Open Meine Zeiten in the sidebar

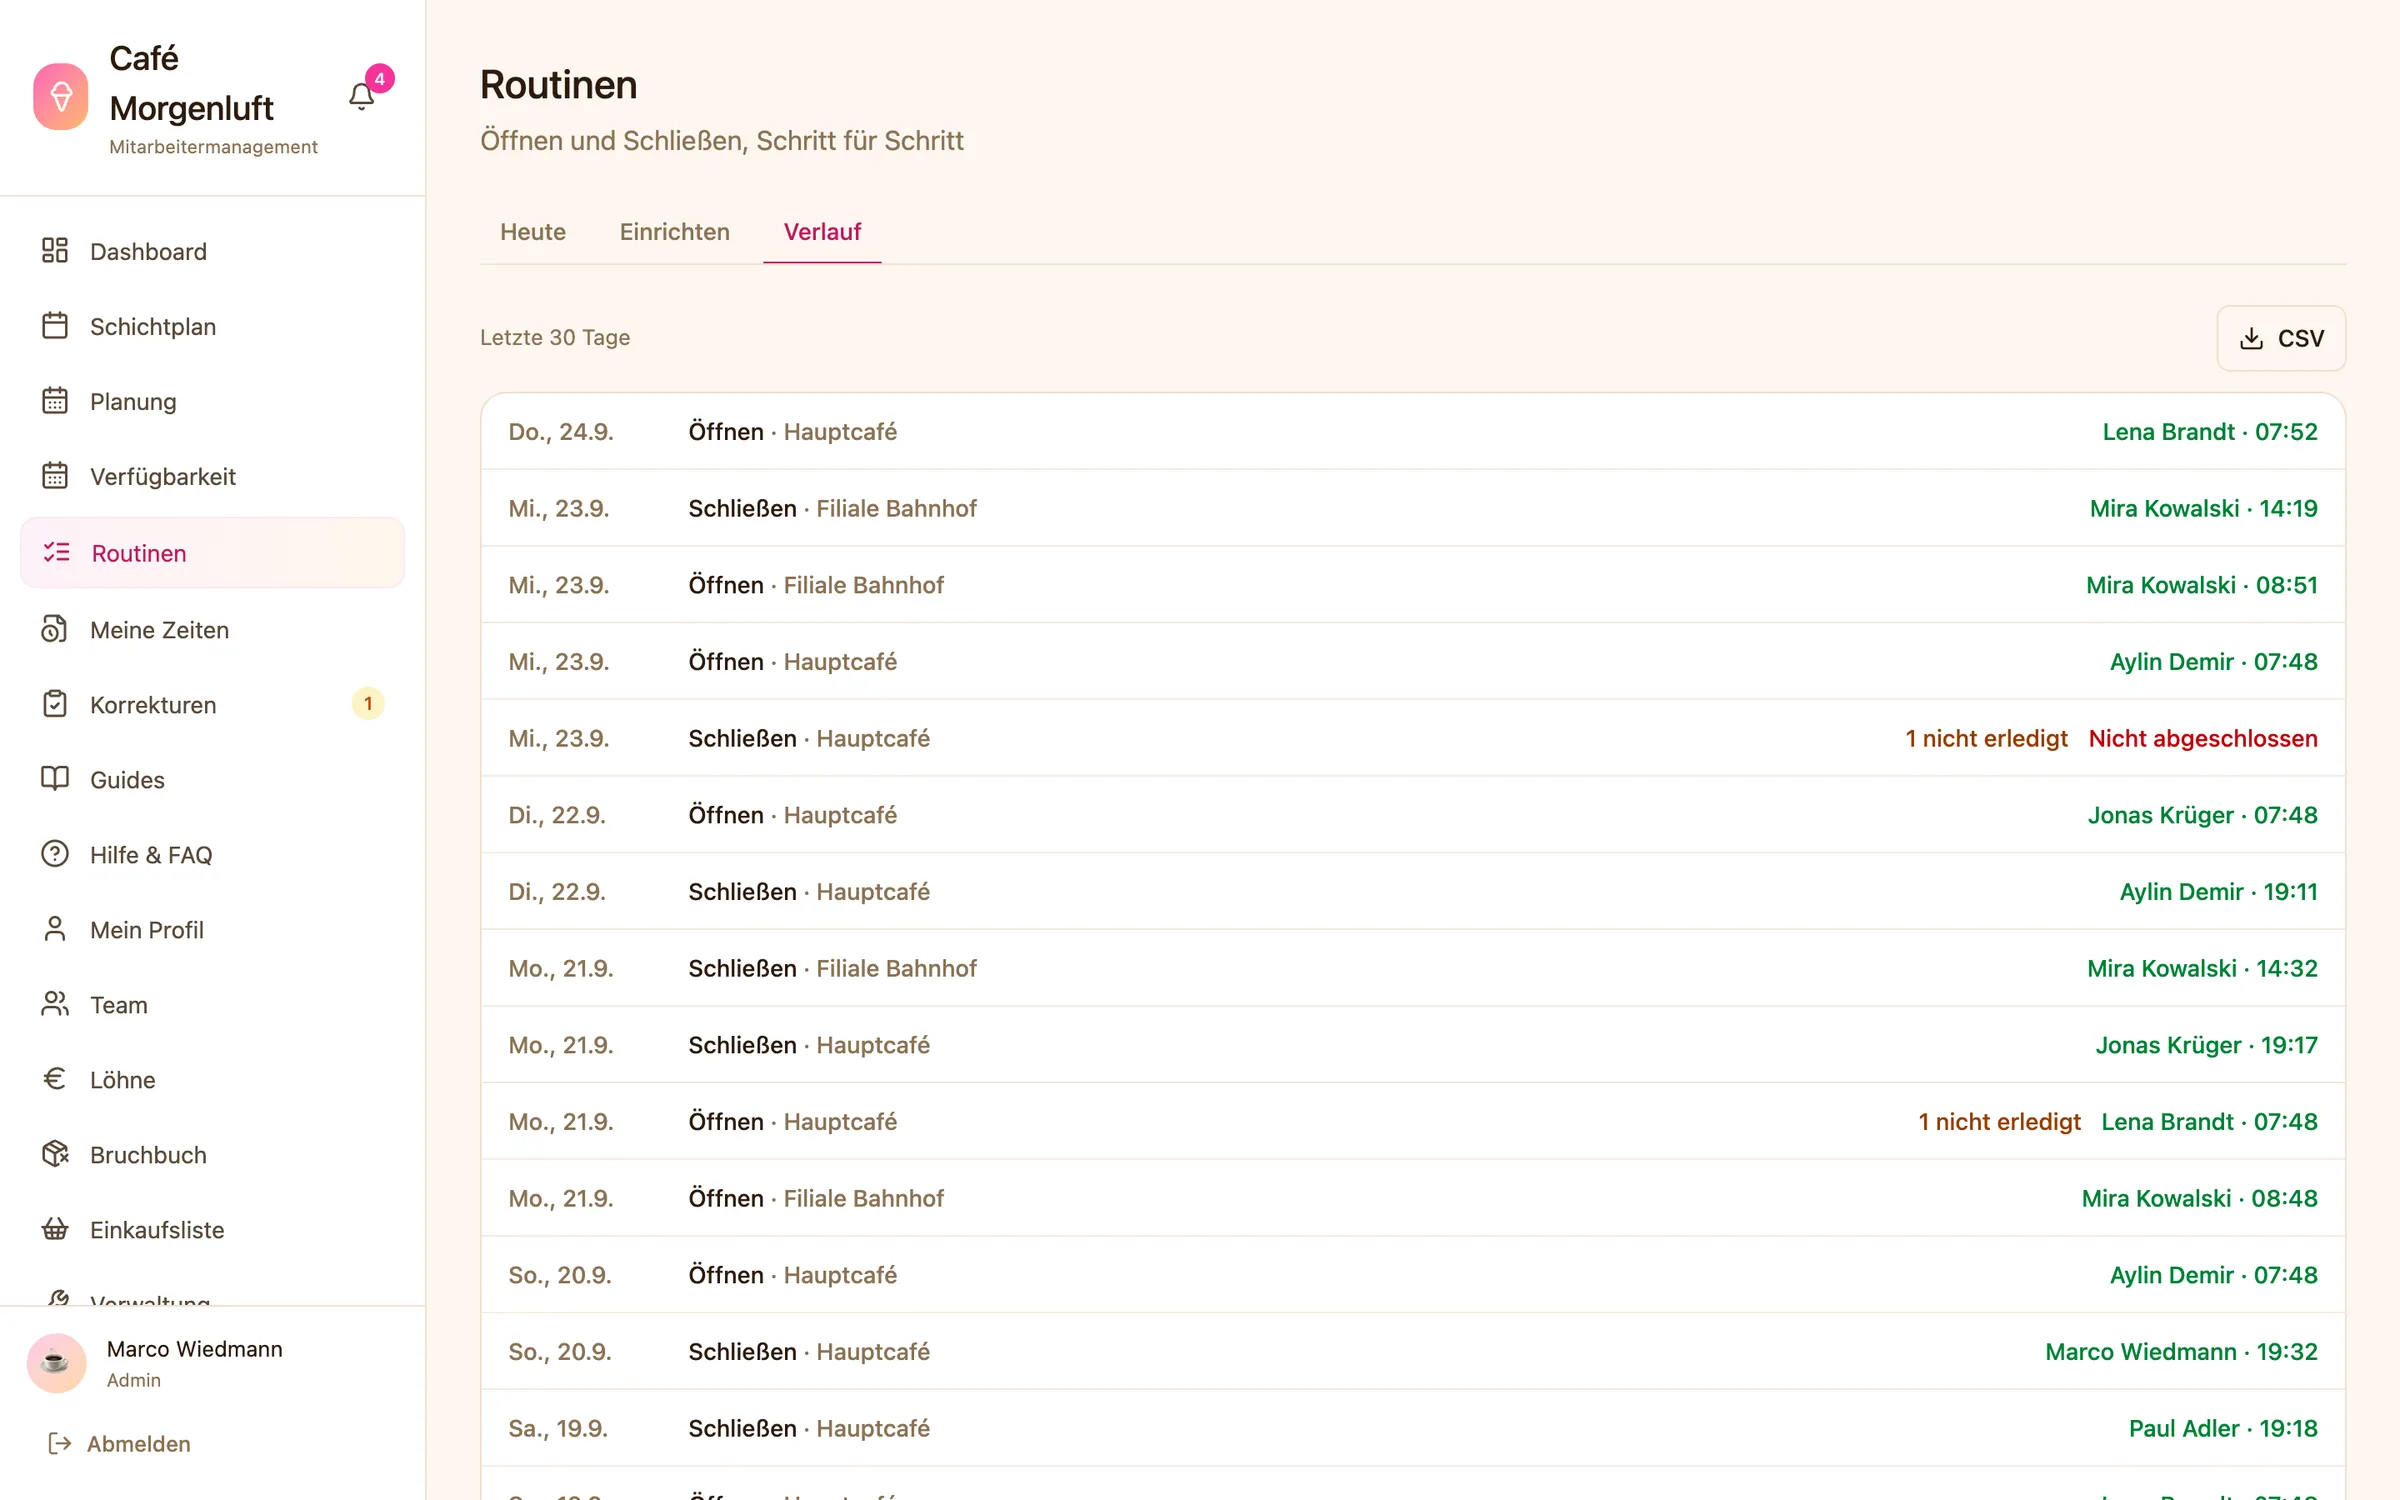click(212, 630)
